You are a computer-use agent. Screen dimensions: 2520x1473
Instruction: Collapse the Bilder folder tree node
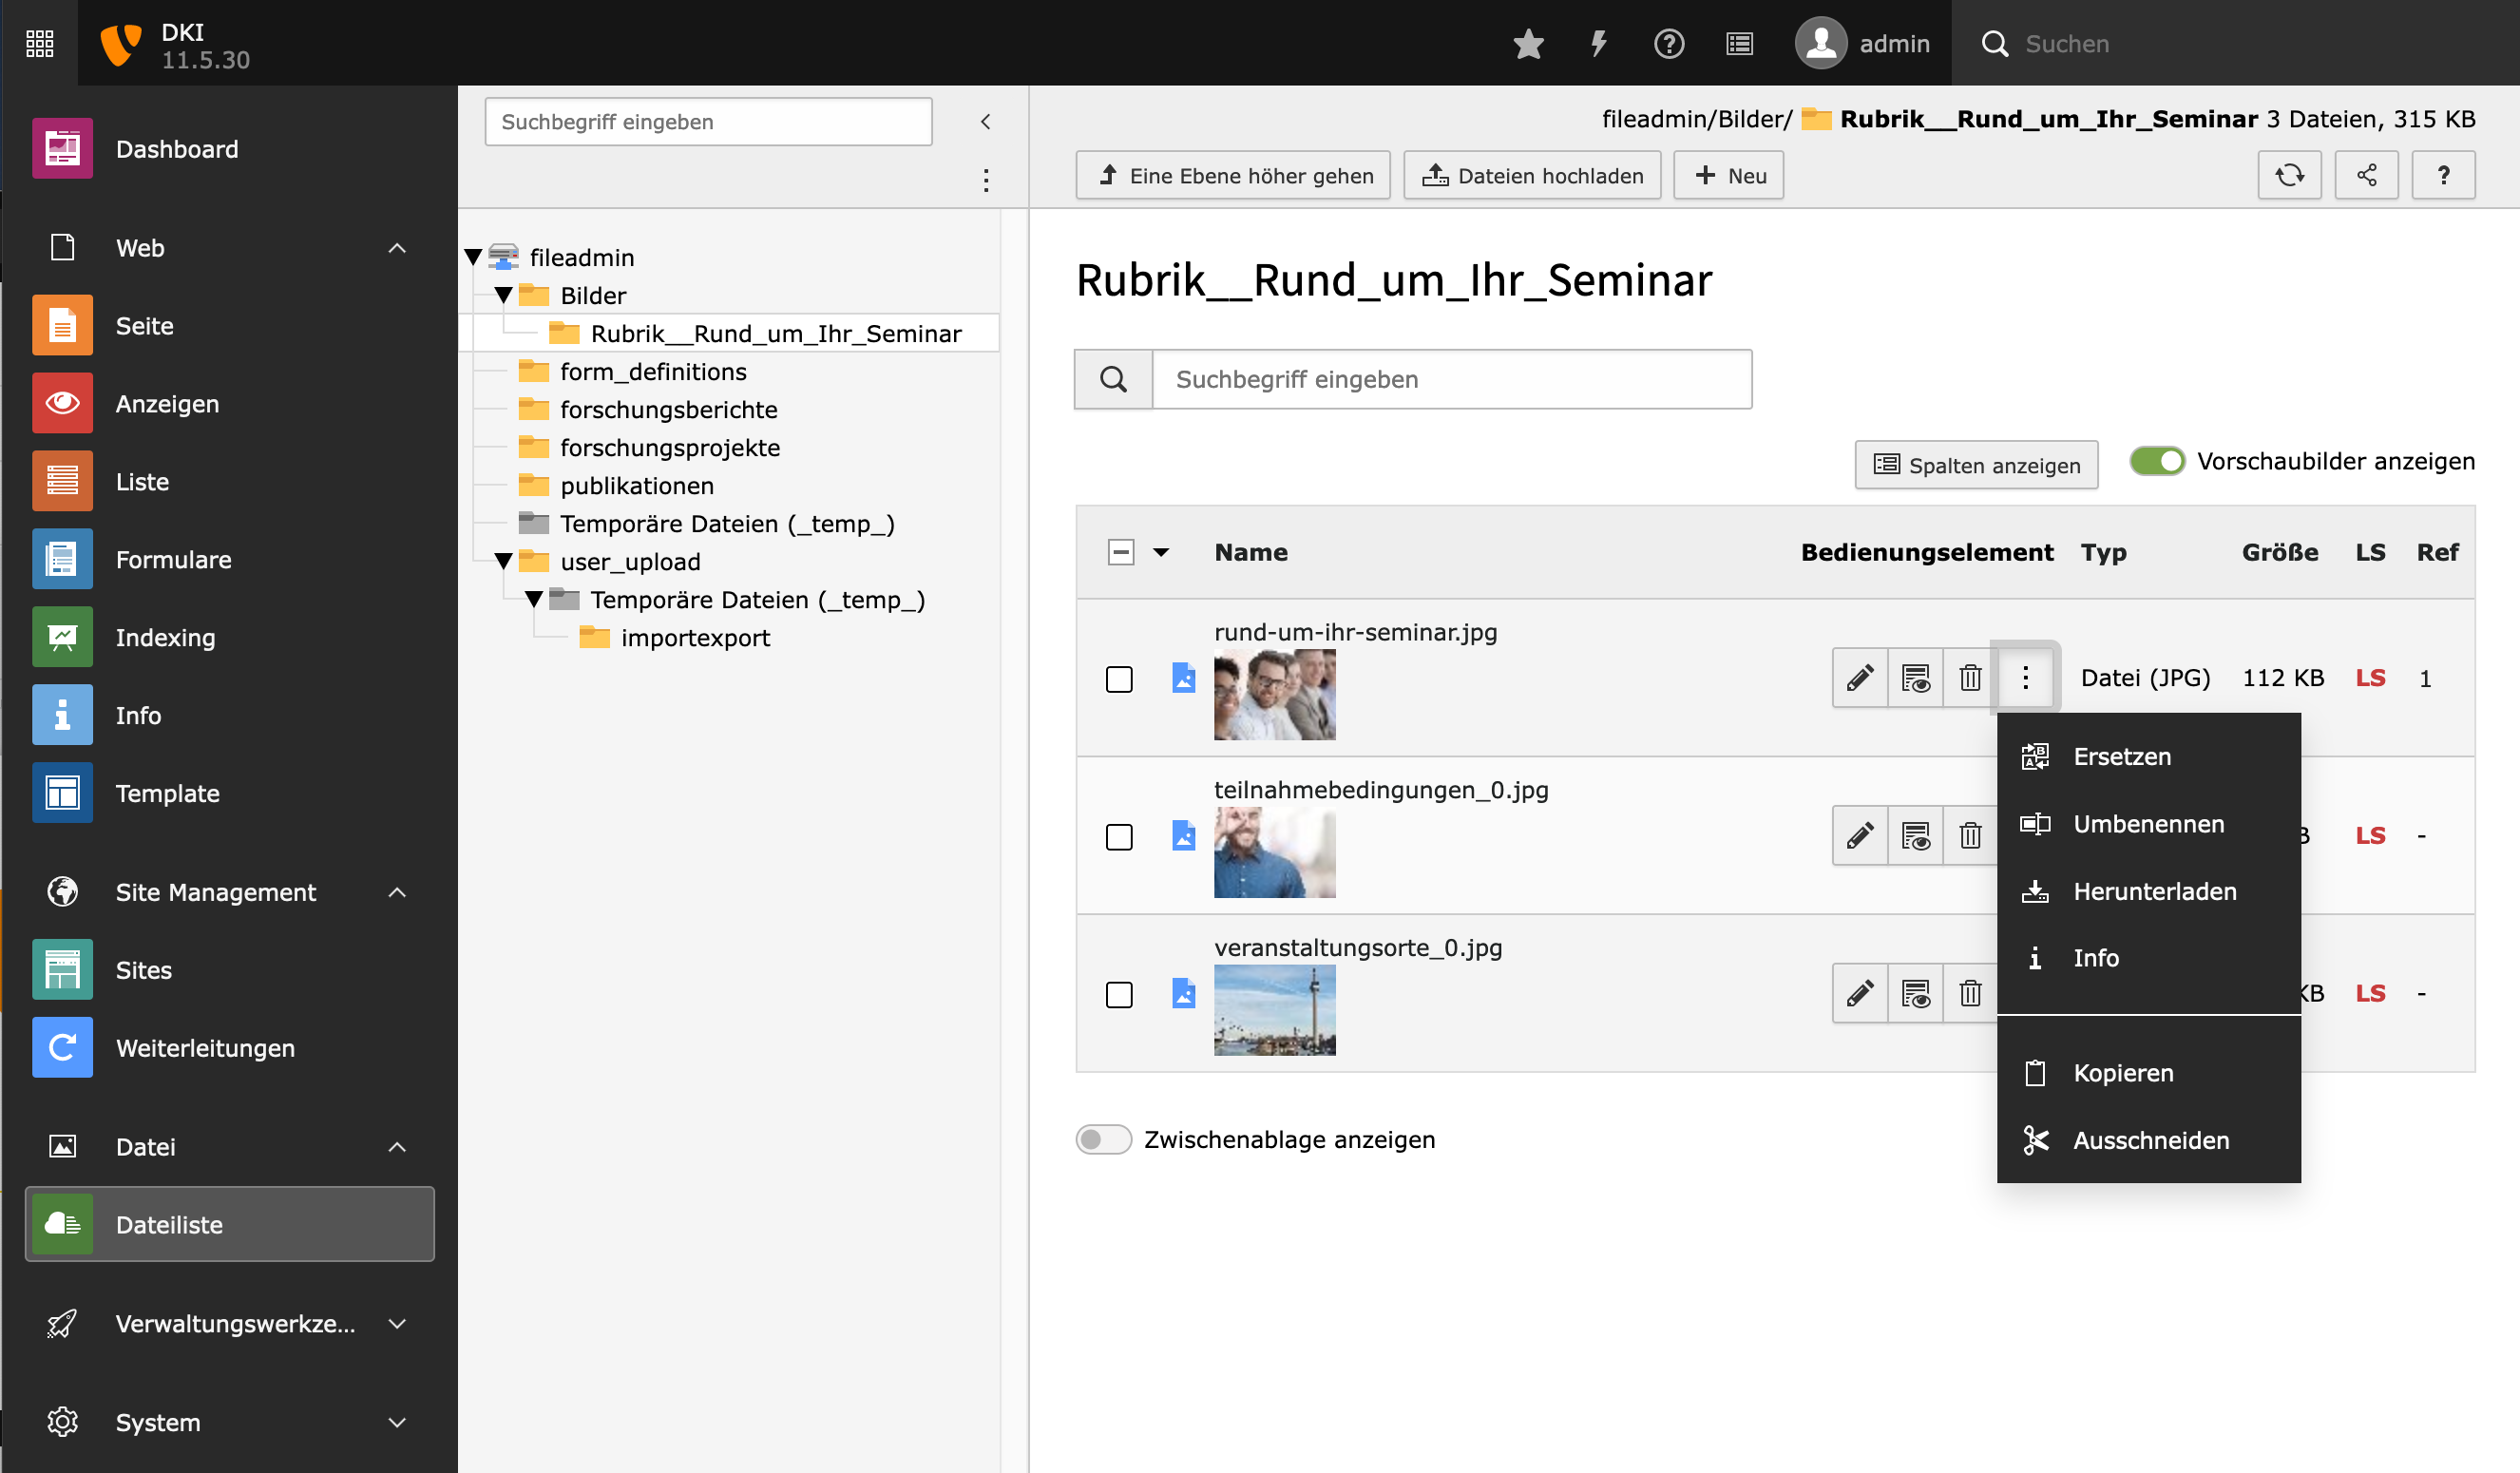504,296
